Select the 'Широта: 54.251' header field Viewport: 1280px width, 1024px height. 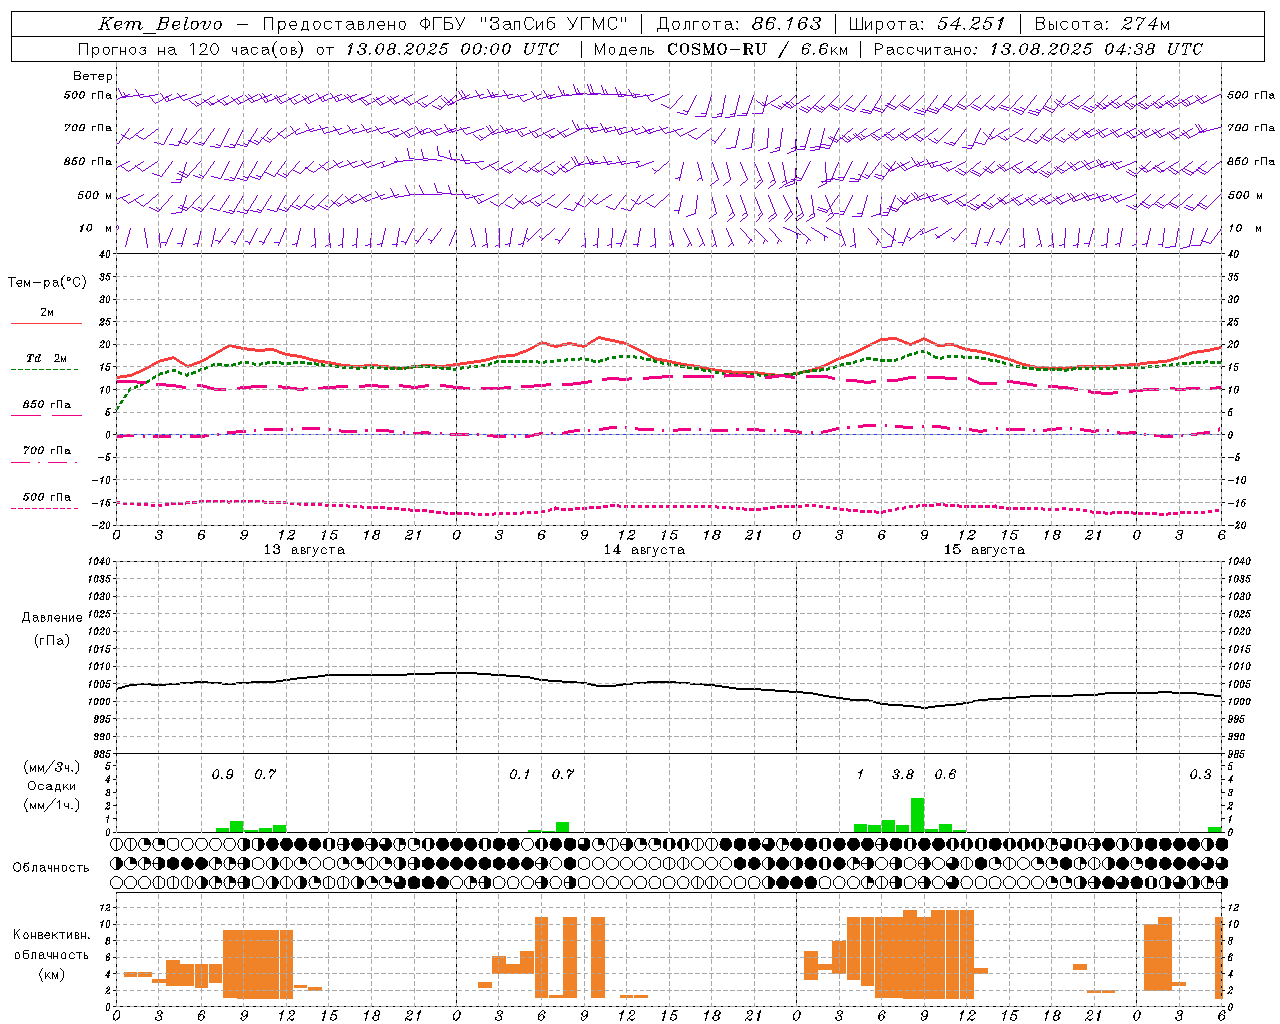point(927,24)
